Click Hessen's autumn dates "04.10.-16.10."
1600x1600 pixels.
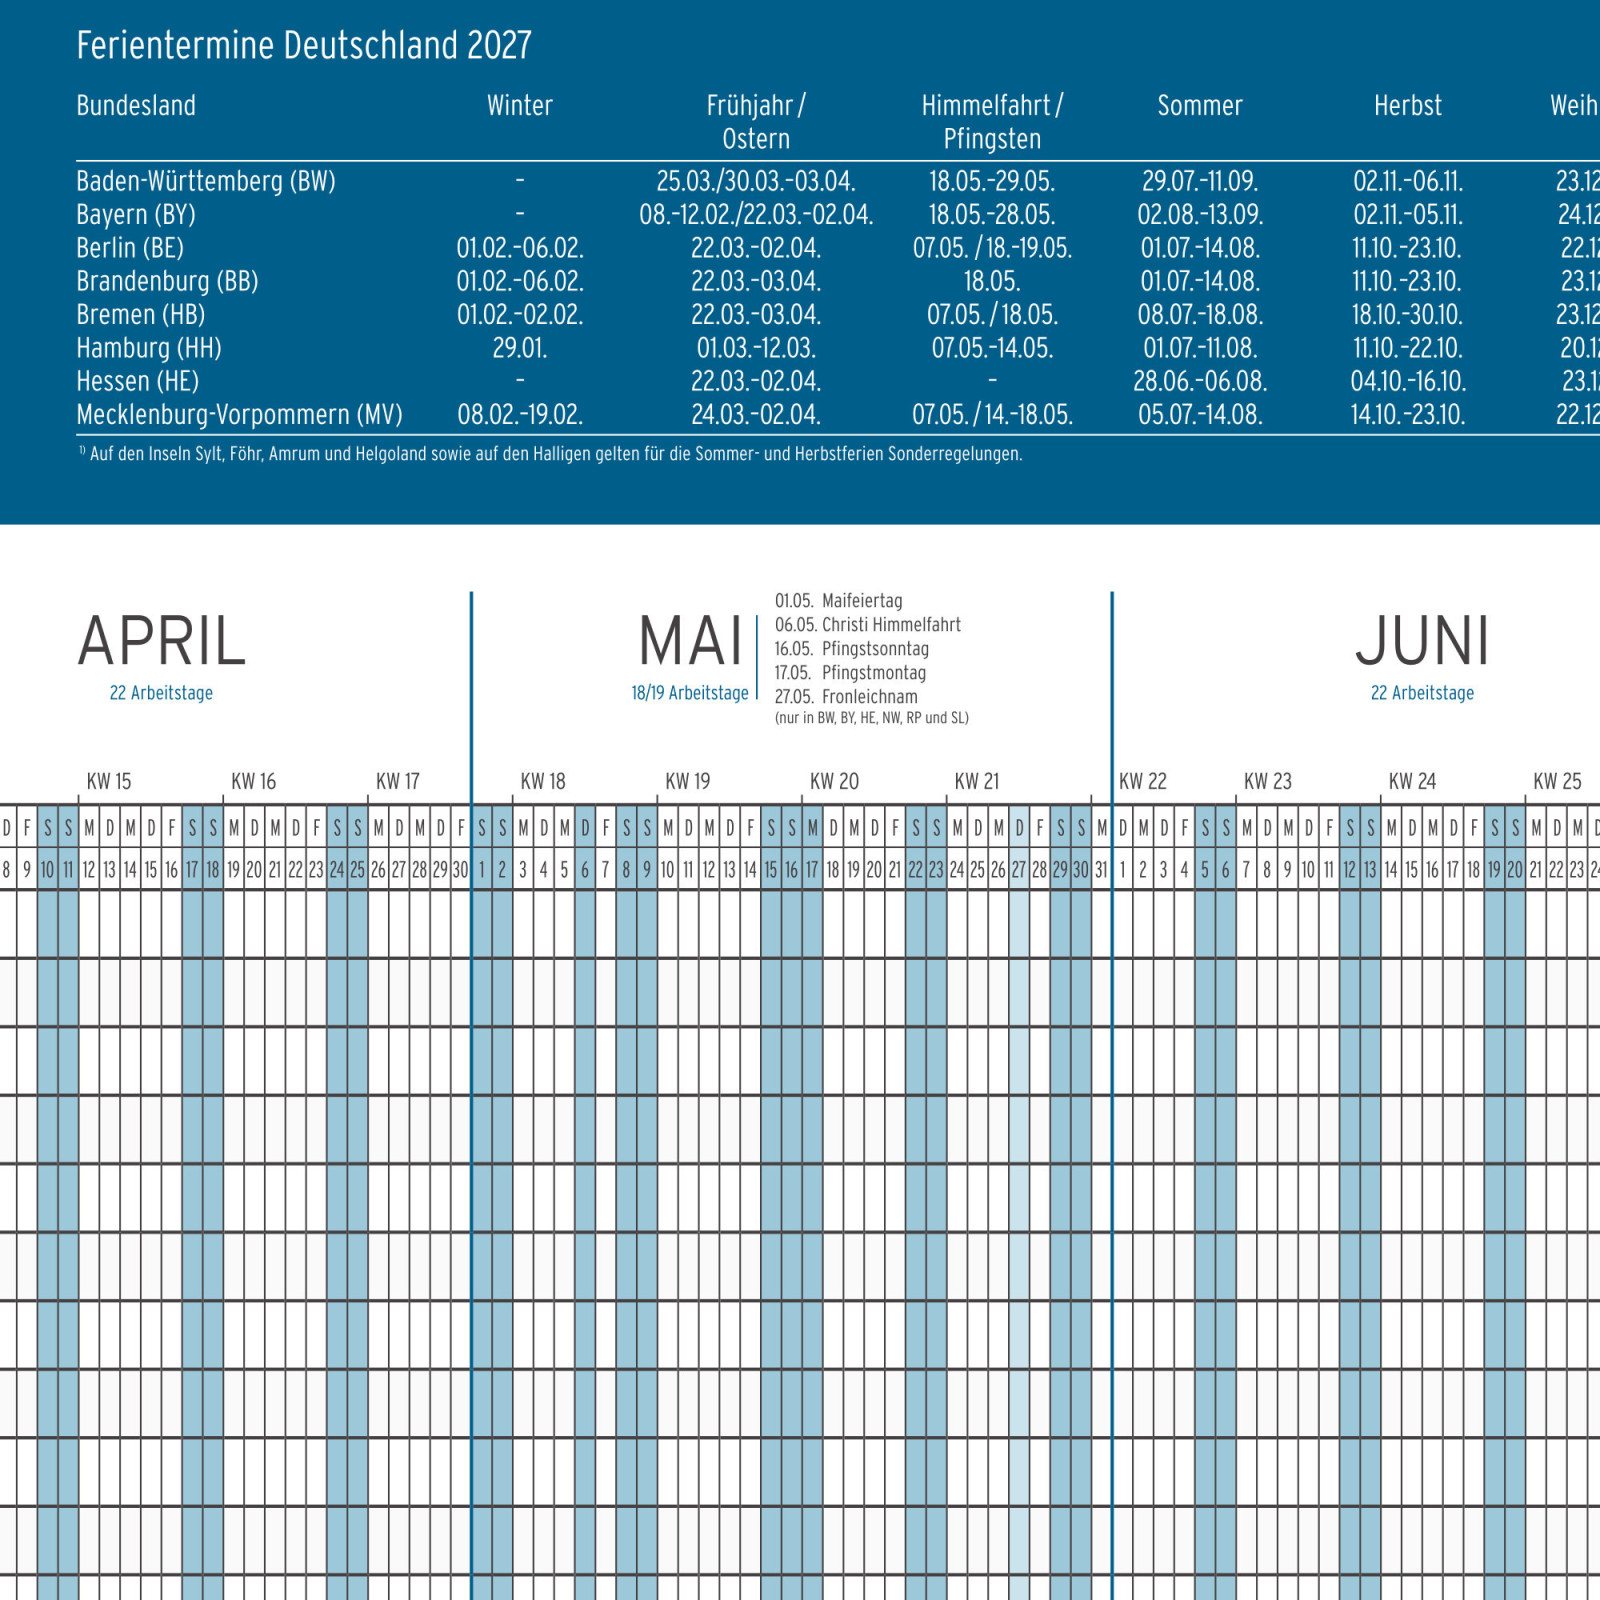pos(1408,382)
